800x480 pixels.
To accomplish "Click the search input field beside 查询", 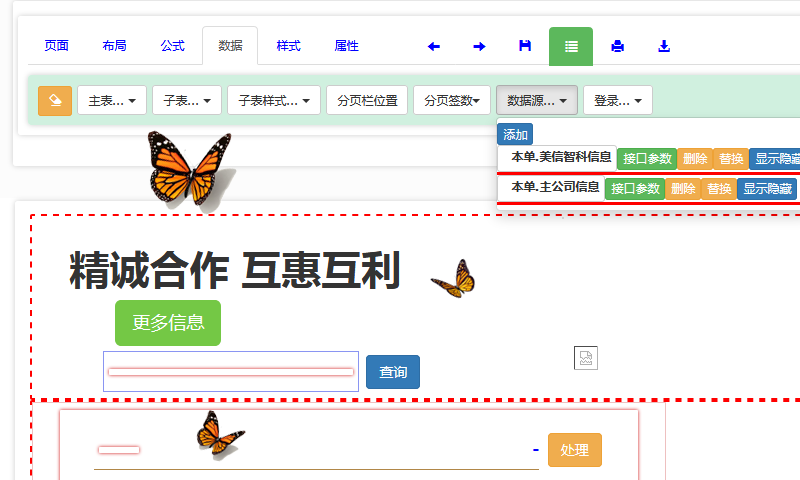I will tap(231, 372).
